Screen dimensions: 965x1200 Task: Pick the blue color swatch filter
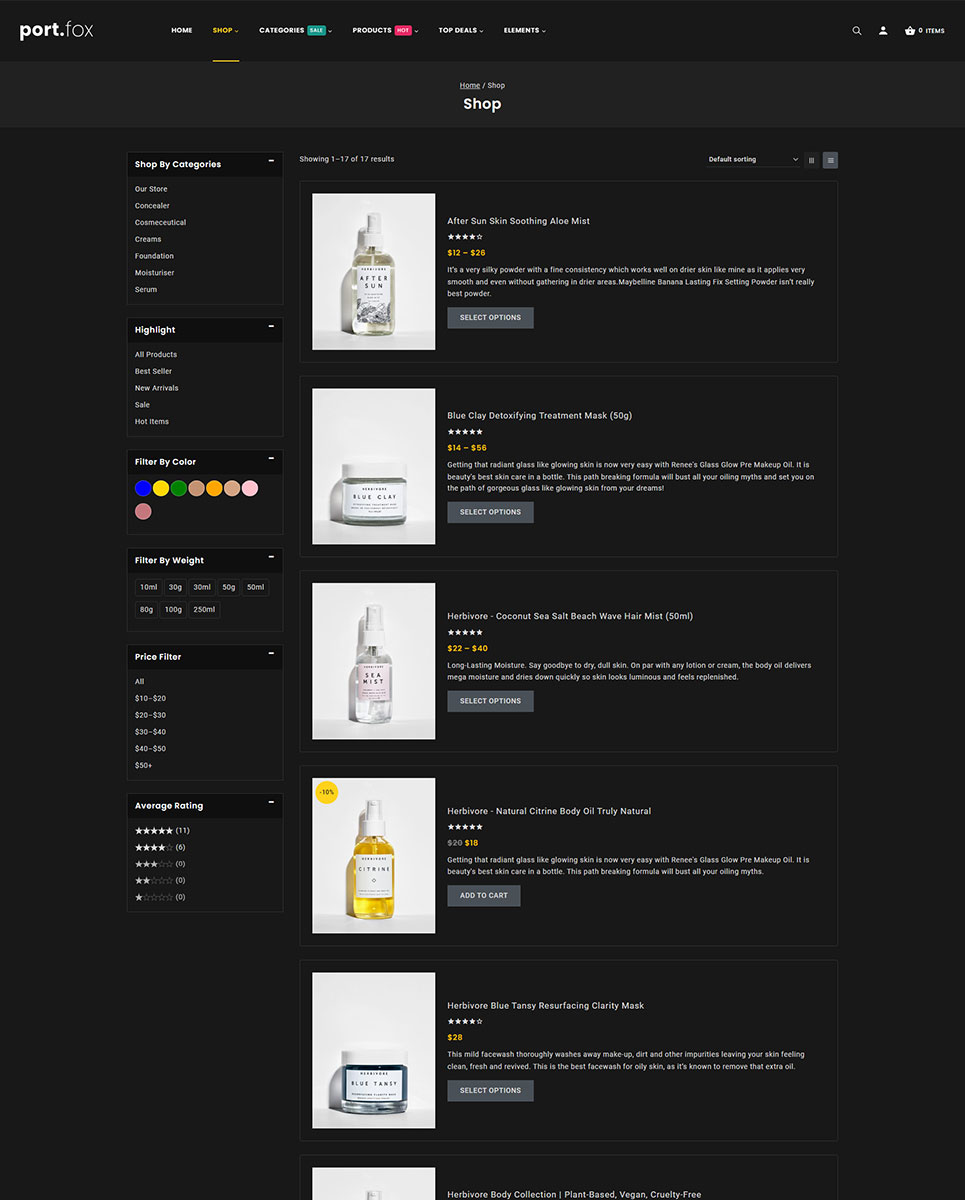click(x=143, y=488)
